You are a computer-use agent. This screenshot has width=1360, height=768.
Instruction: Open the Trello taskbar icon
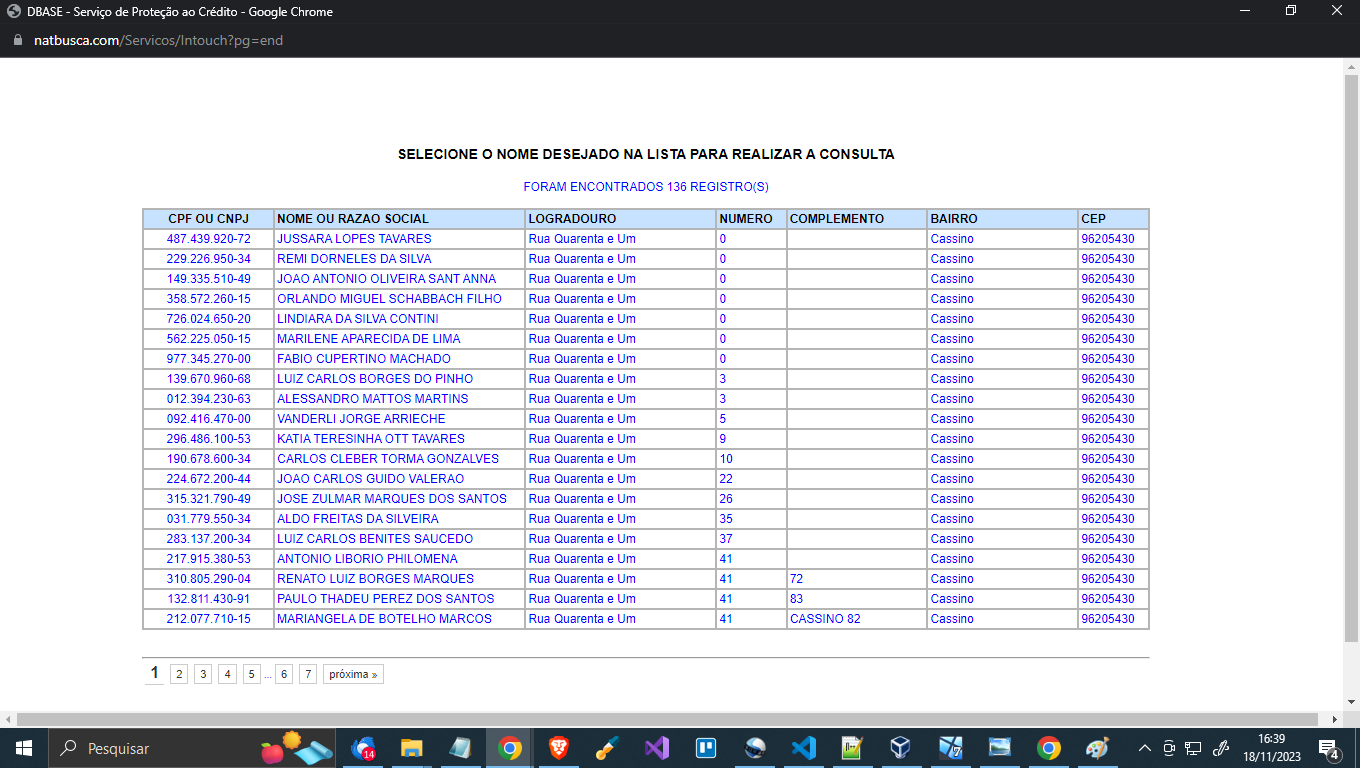(706, 748)
